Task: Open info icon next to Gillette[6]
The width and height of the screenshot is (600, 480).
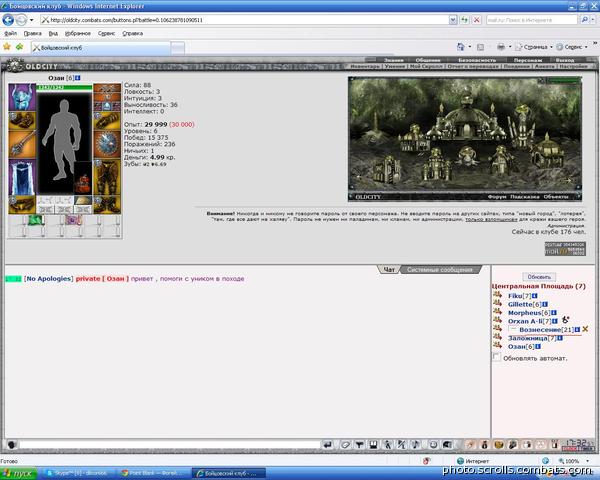Action: [545, 304]
